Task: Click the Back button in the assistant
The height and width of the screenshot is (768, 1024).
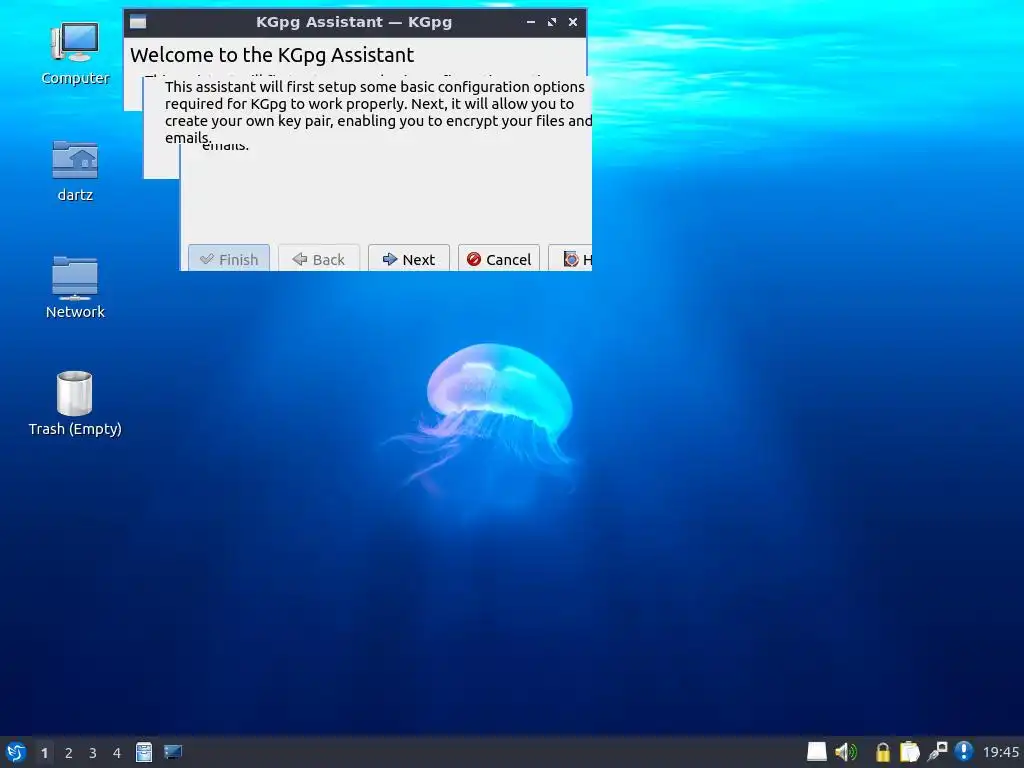Action: tap(319, 259)
